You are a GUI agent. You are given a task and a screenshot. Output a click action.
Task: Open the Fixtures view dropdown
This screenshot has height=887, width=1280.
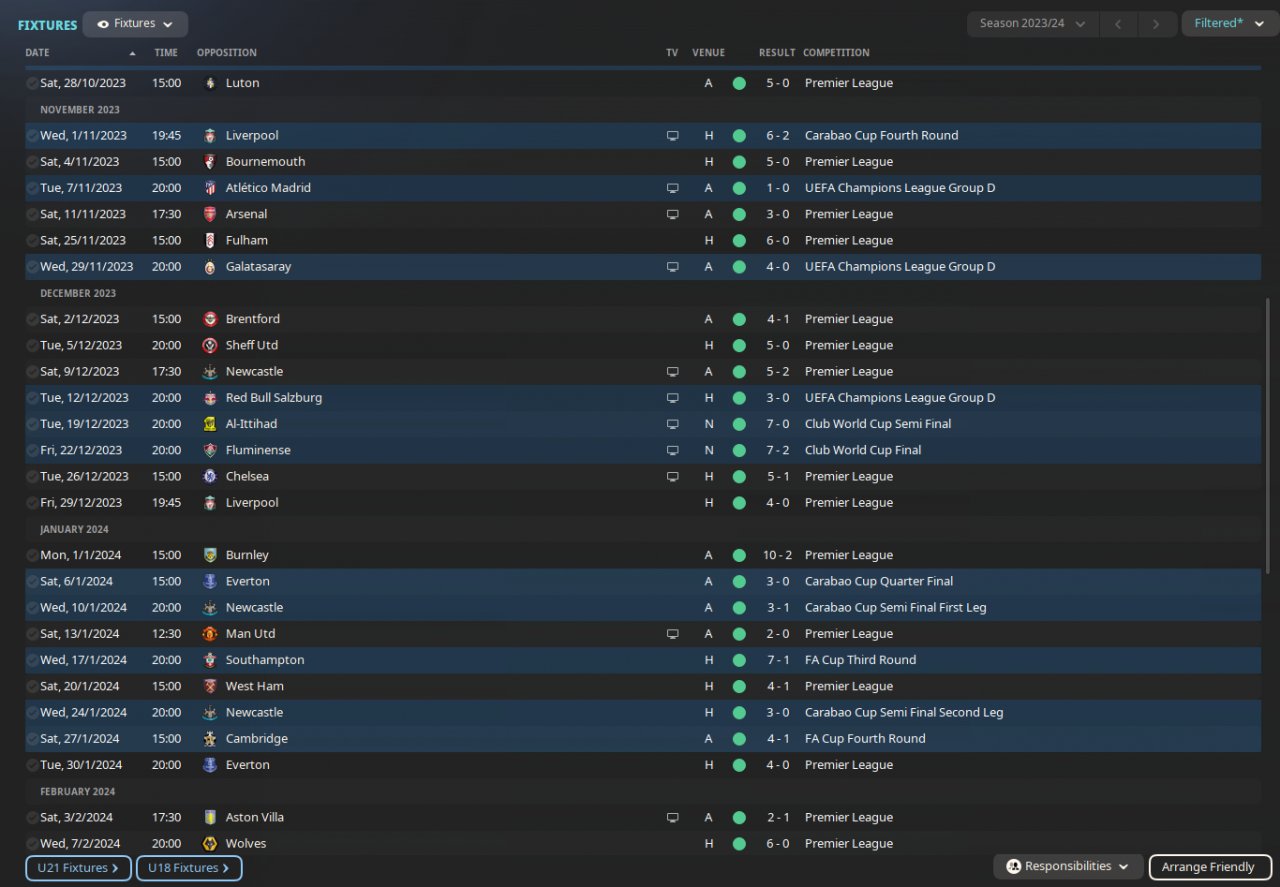(135, 24)
